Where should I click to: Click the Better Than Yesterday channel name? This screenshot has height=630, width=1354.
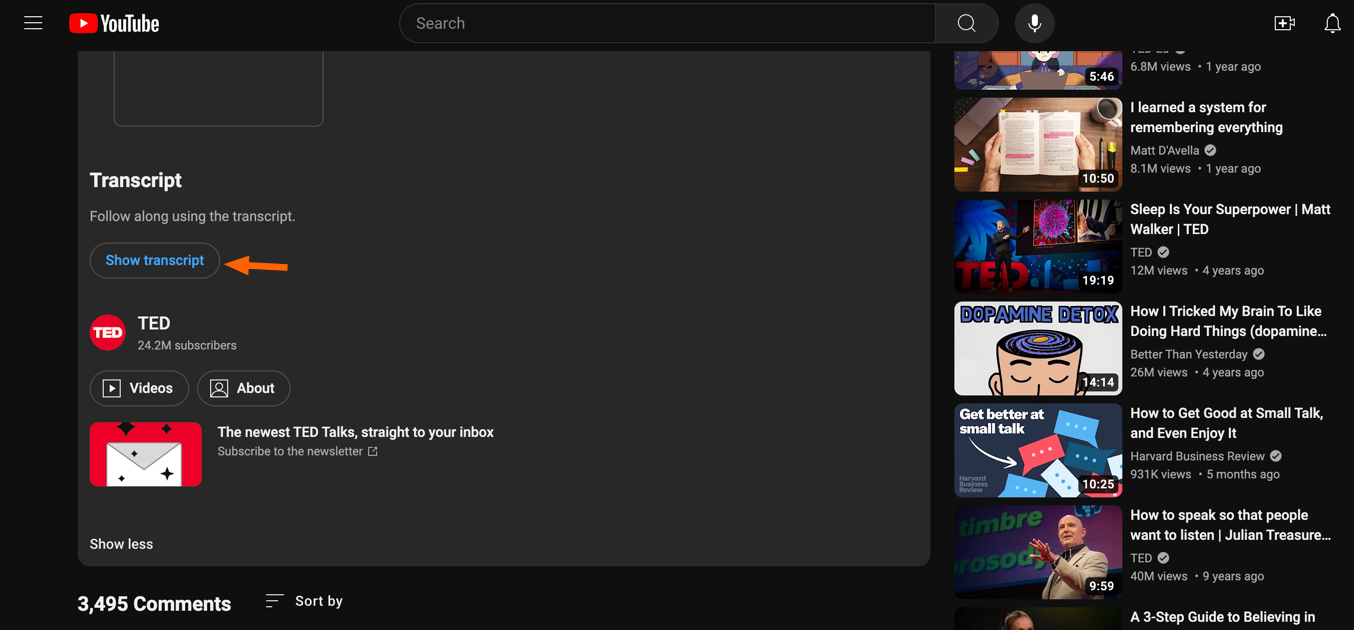(1189, 354)
